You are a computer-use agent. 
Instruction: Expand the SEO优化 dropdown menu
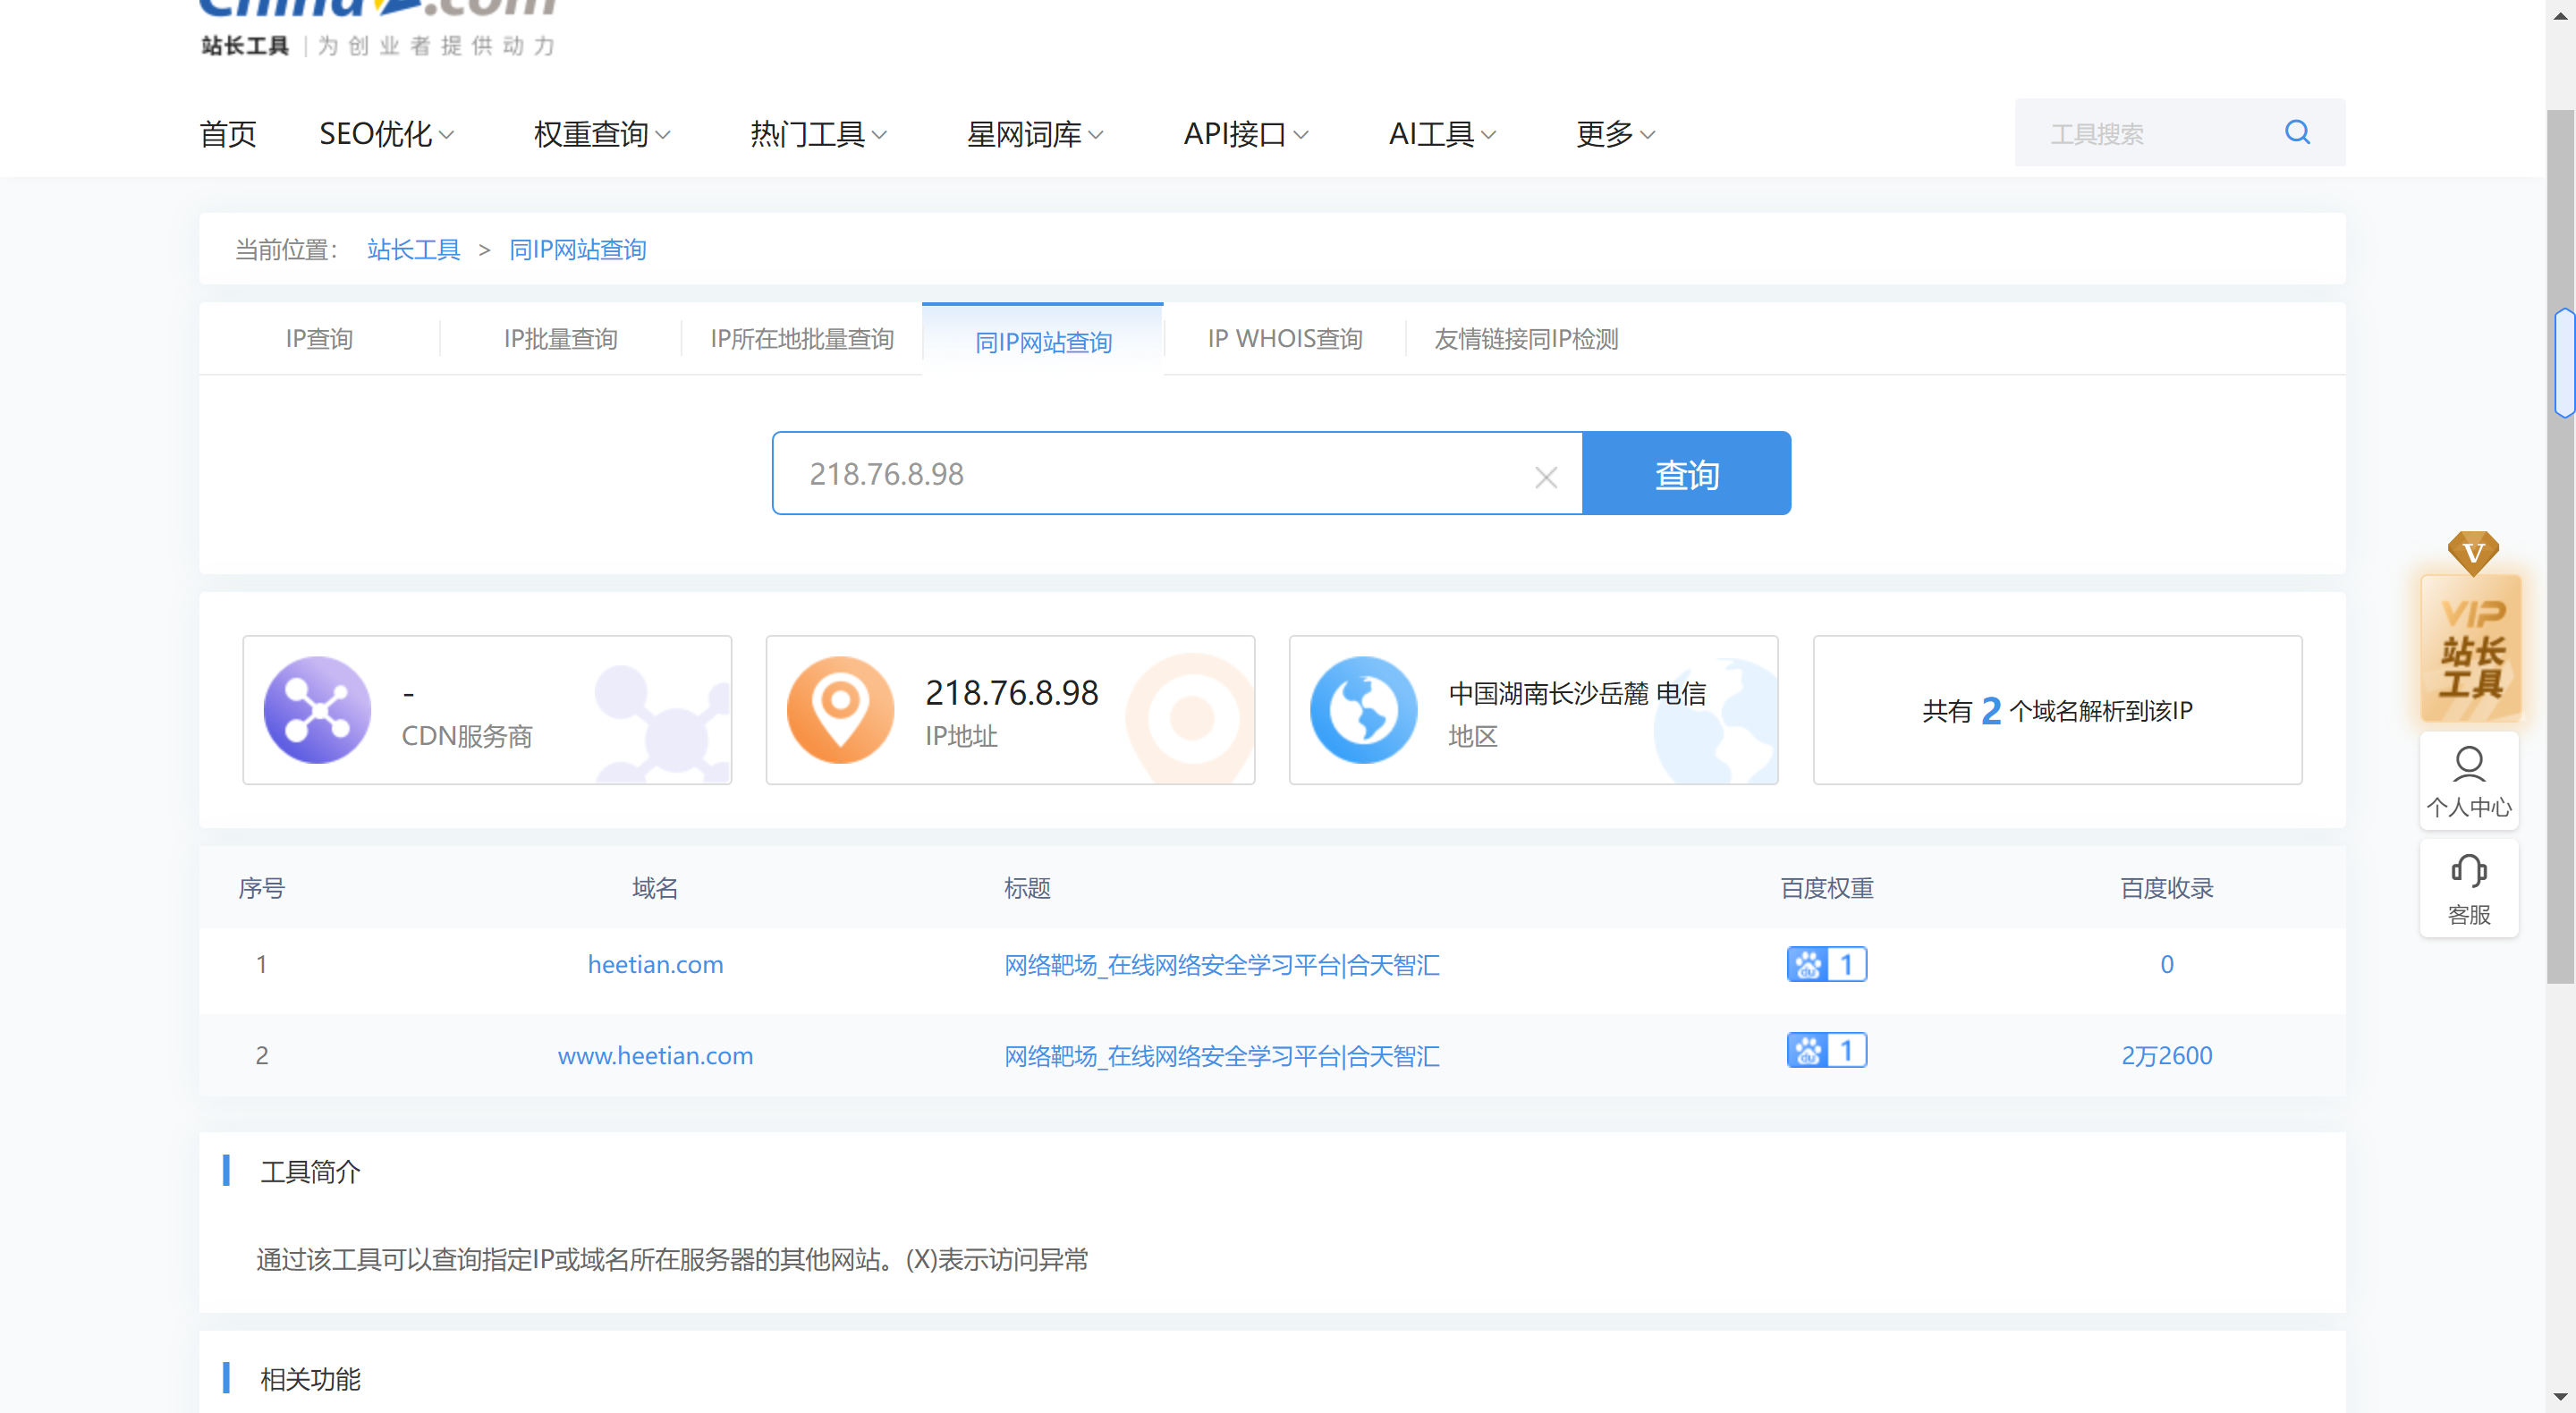pos(386,134)
